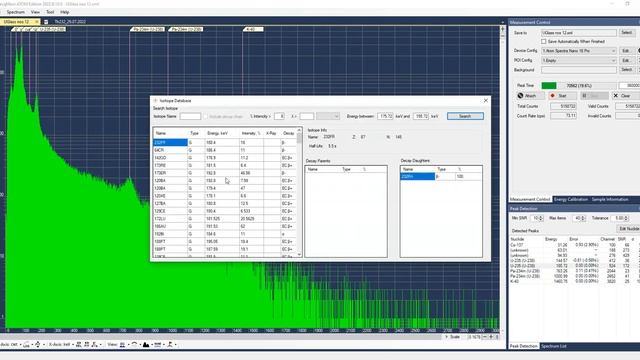This screenshot has height=360, width=640.
Task: Focus the % Intensity threshold field
Action: click(279, 116)
